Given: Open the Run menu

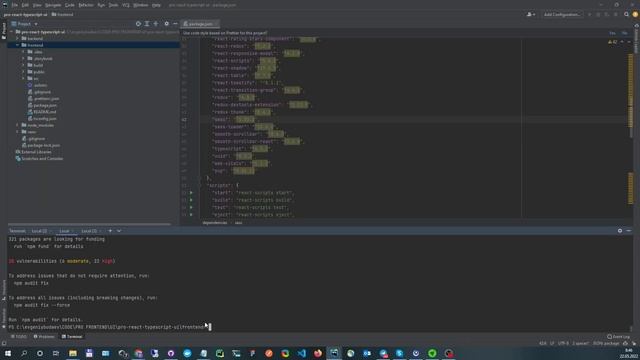Looking at the screenshot, I should coord(101,5).
